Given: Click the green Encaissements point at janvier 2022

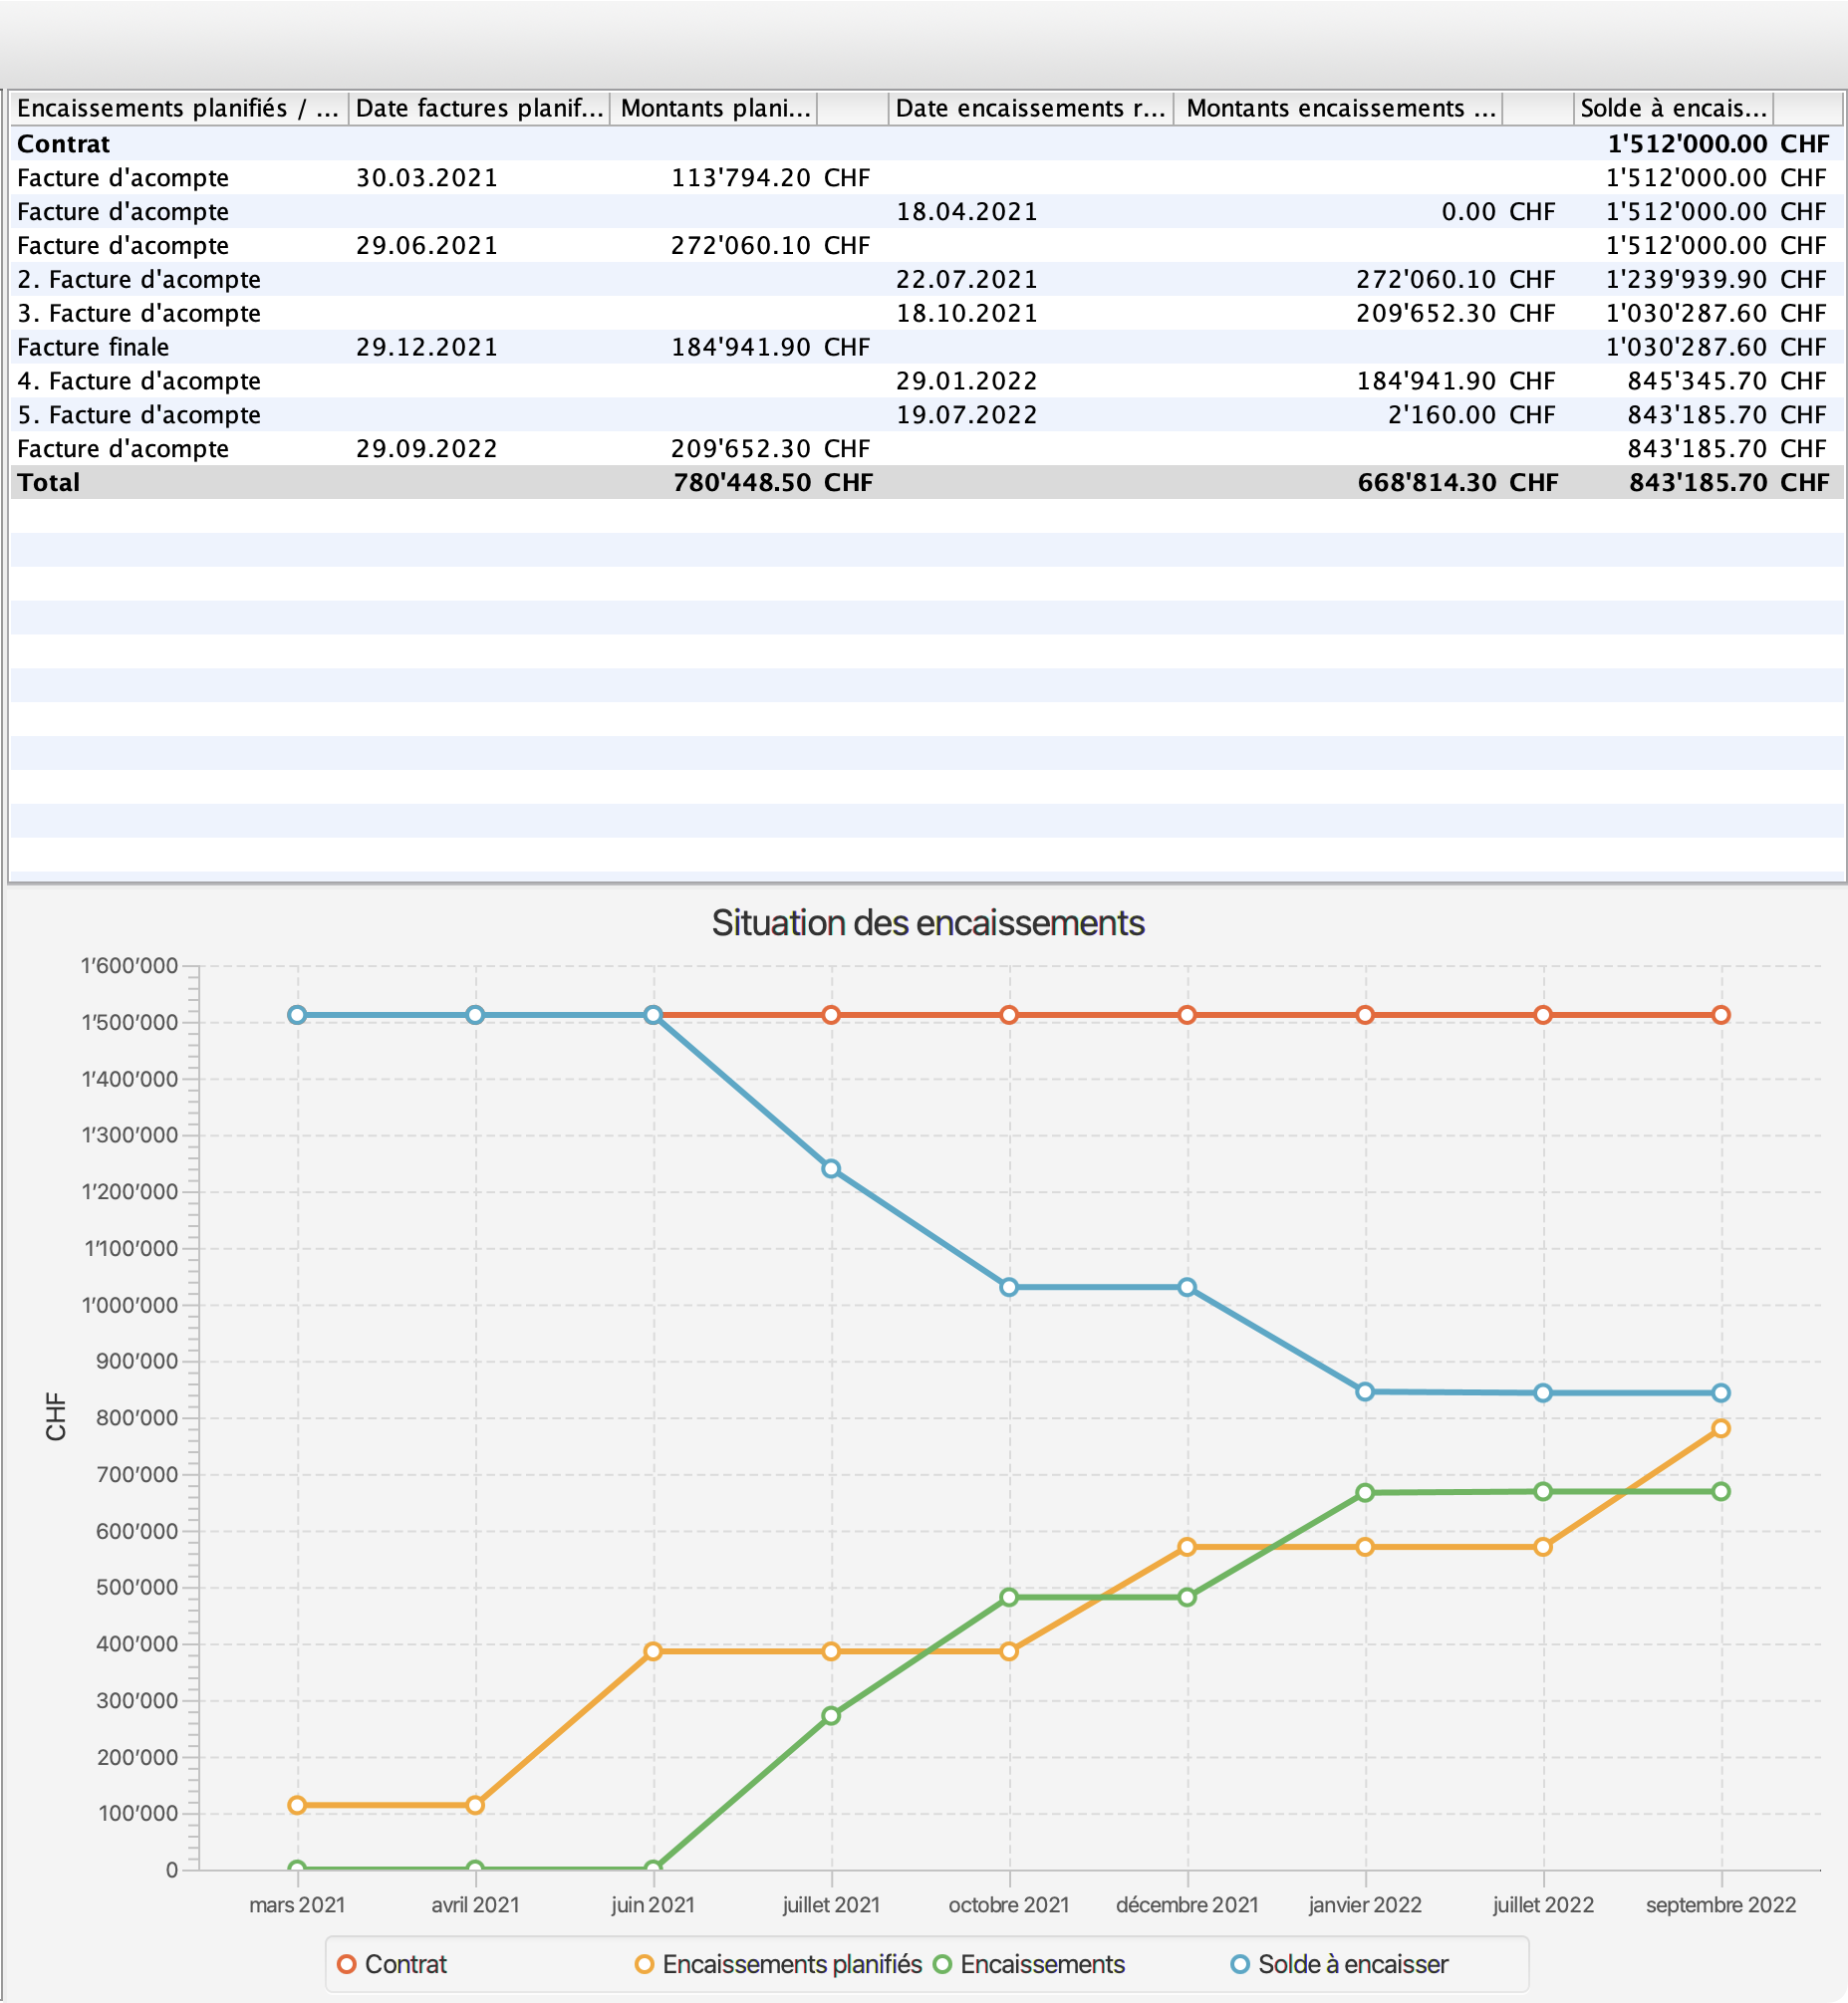Looking at the screenshot, I should pos(1365,1494).
